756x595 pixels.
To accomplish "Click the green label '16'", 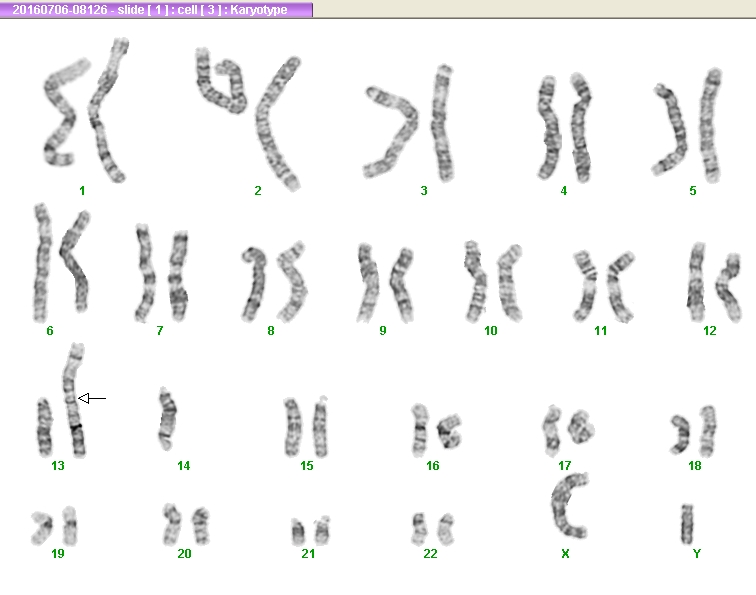I will [432, 466].
